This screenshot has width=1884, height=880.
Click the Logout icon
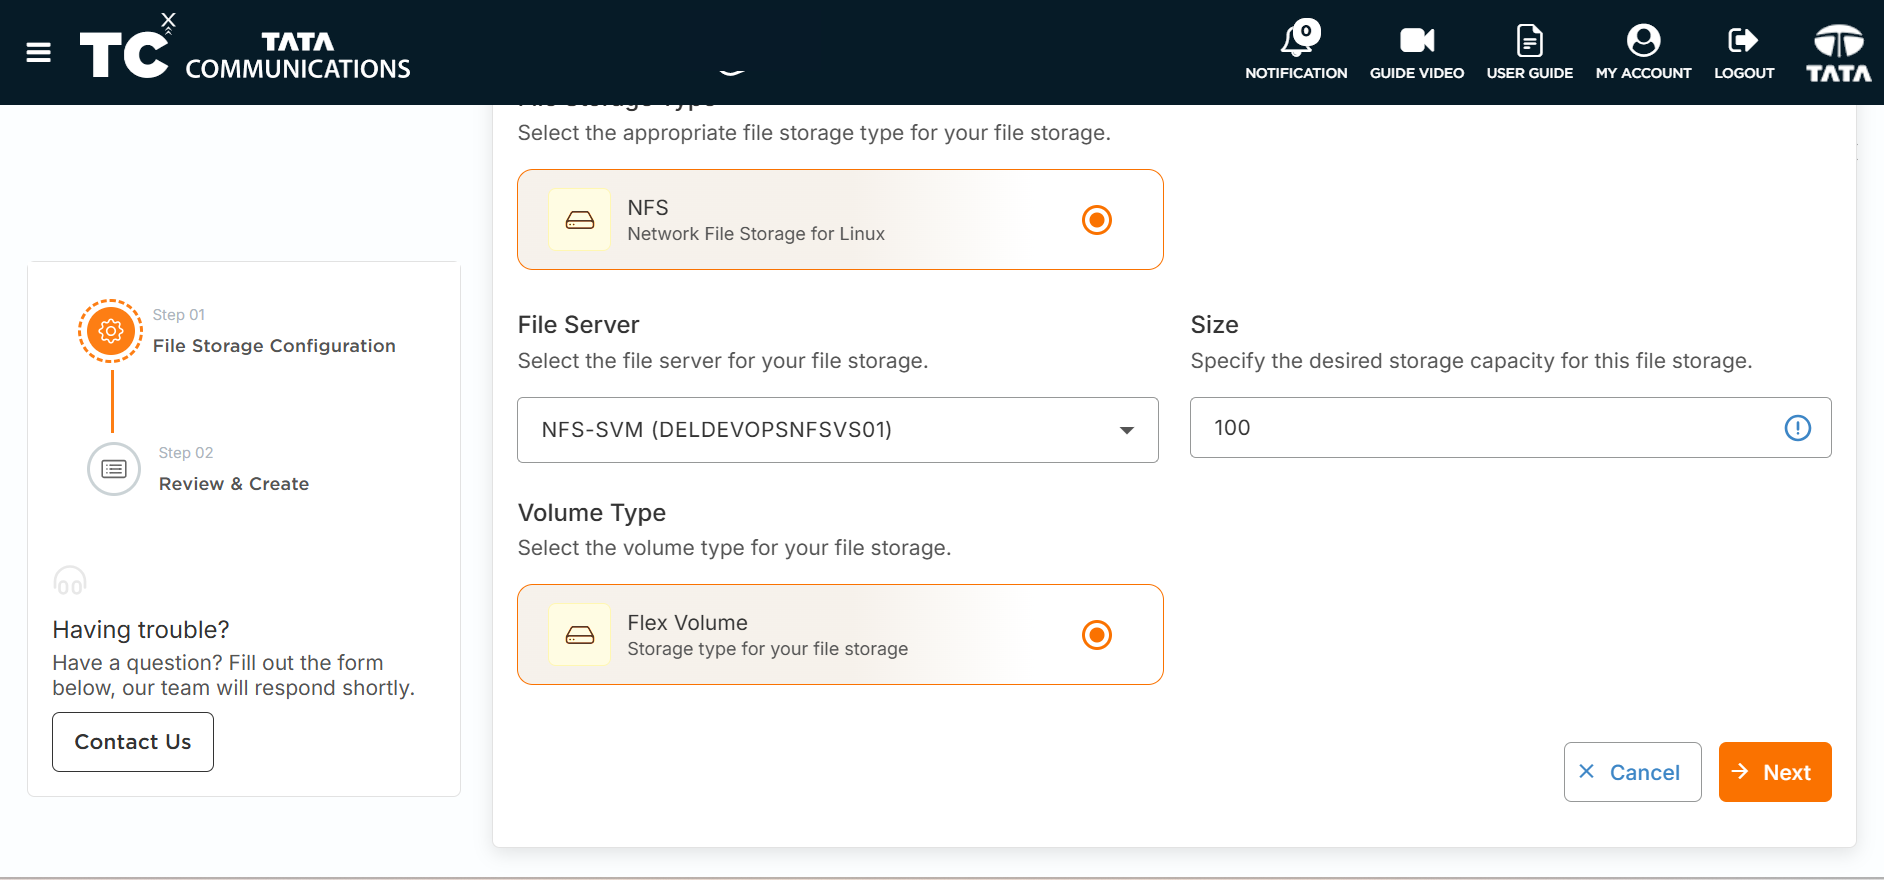[1743, 40]
